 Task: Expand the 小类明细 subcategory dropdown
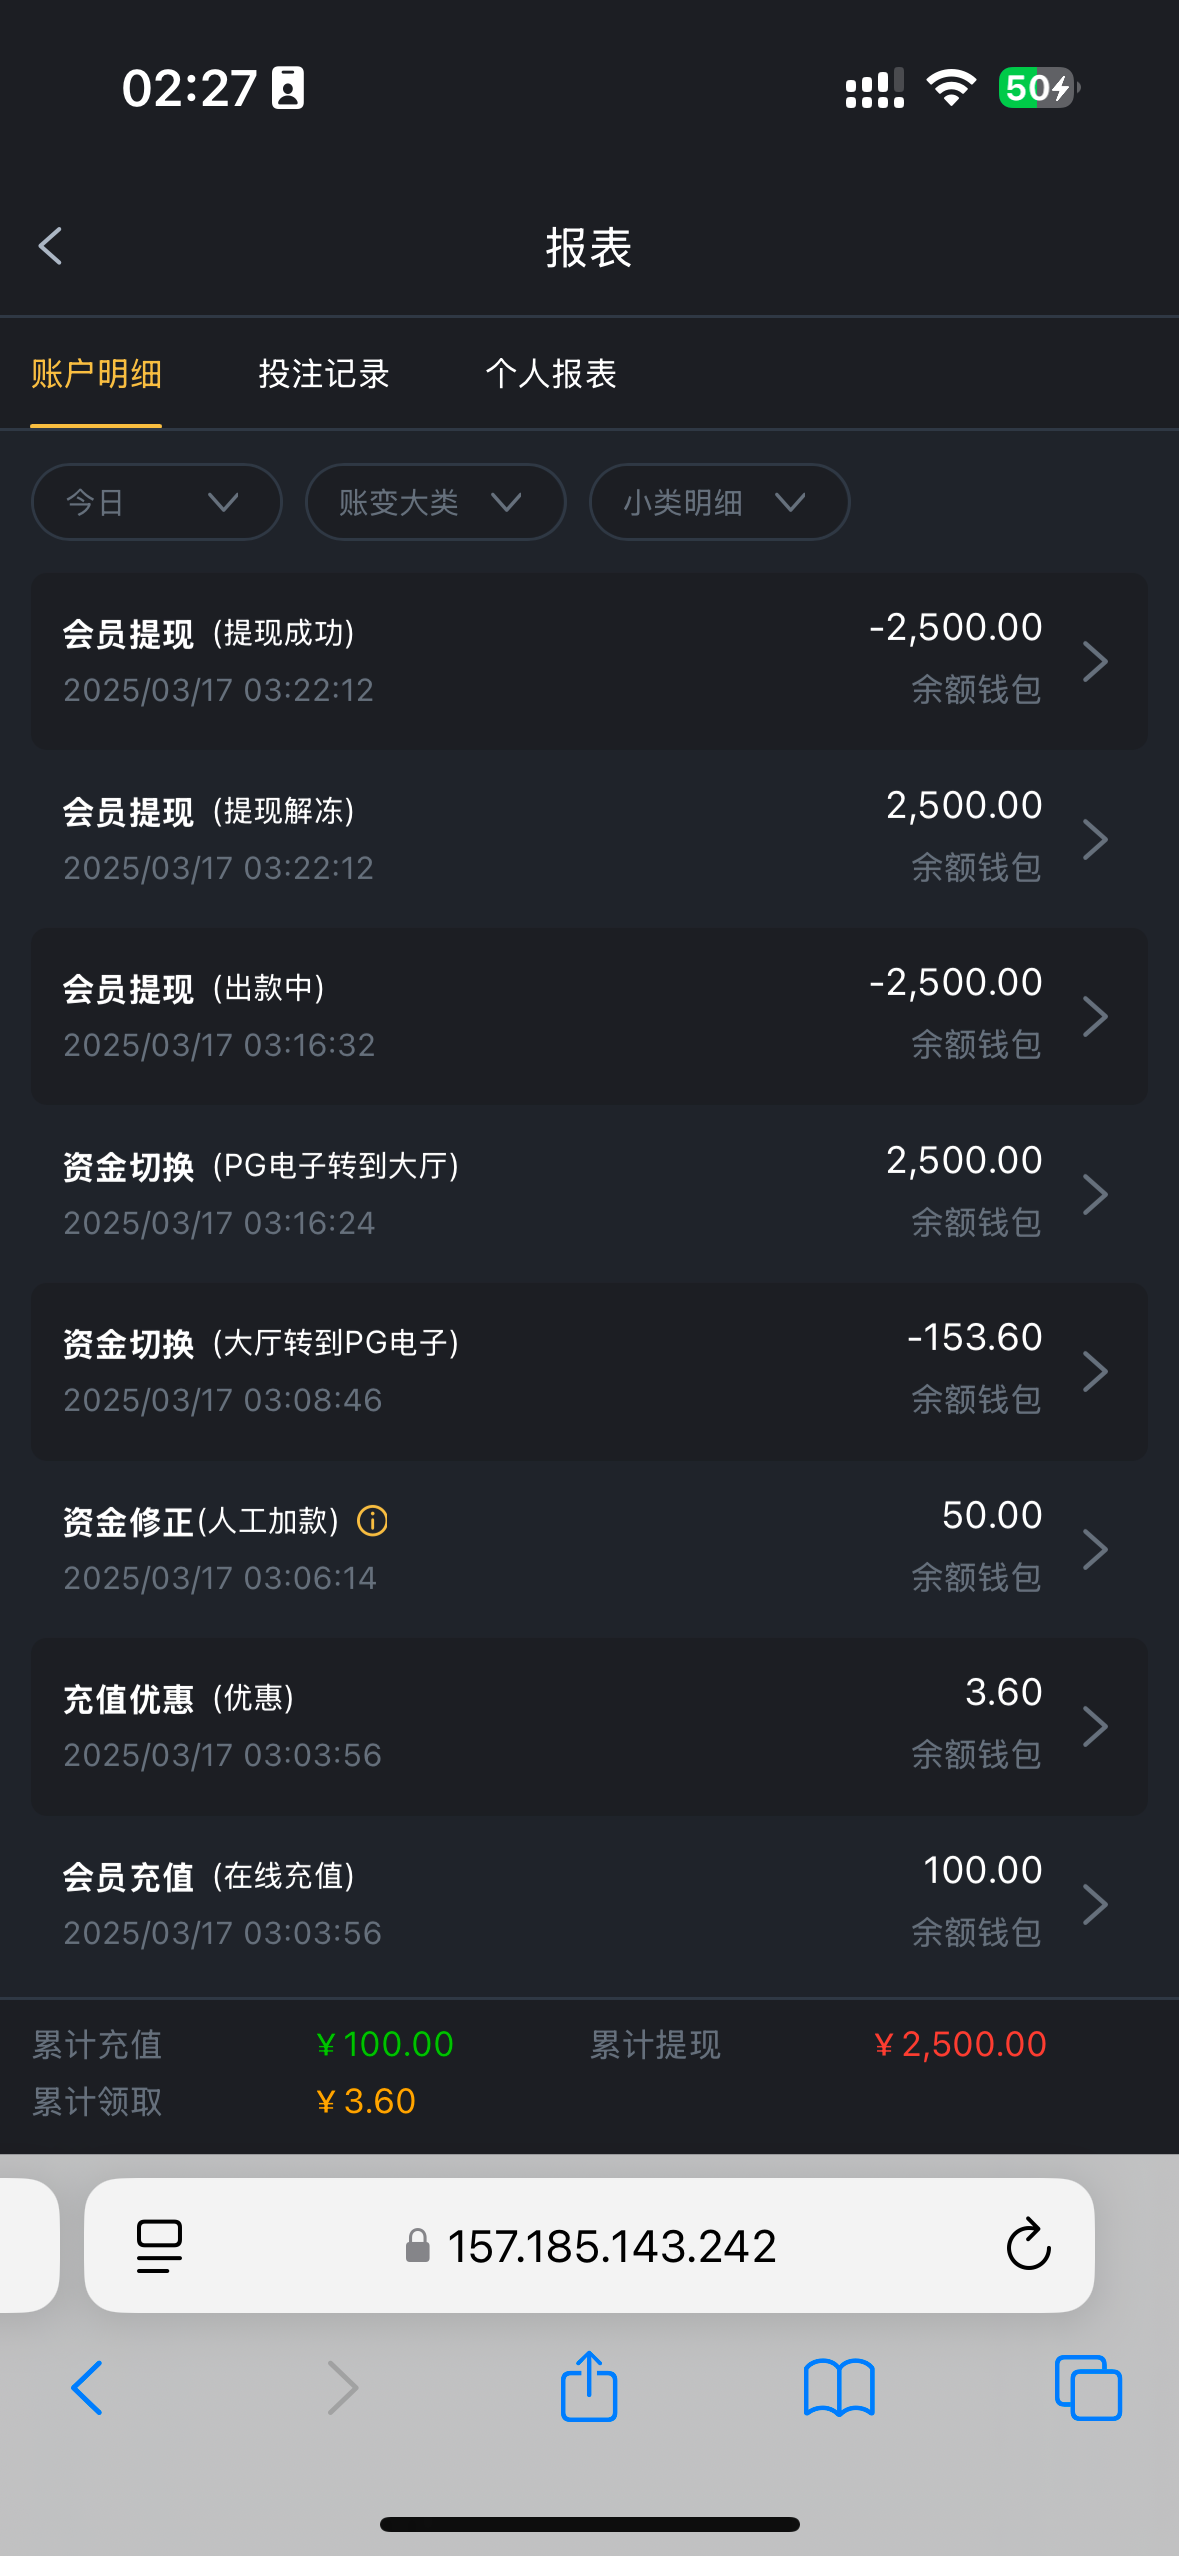point(719,502)
